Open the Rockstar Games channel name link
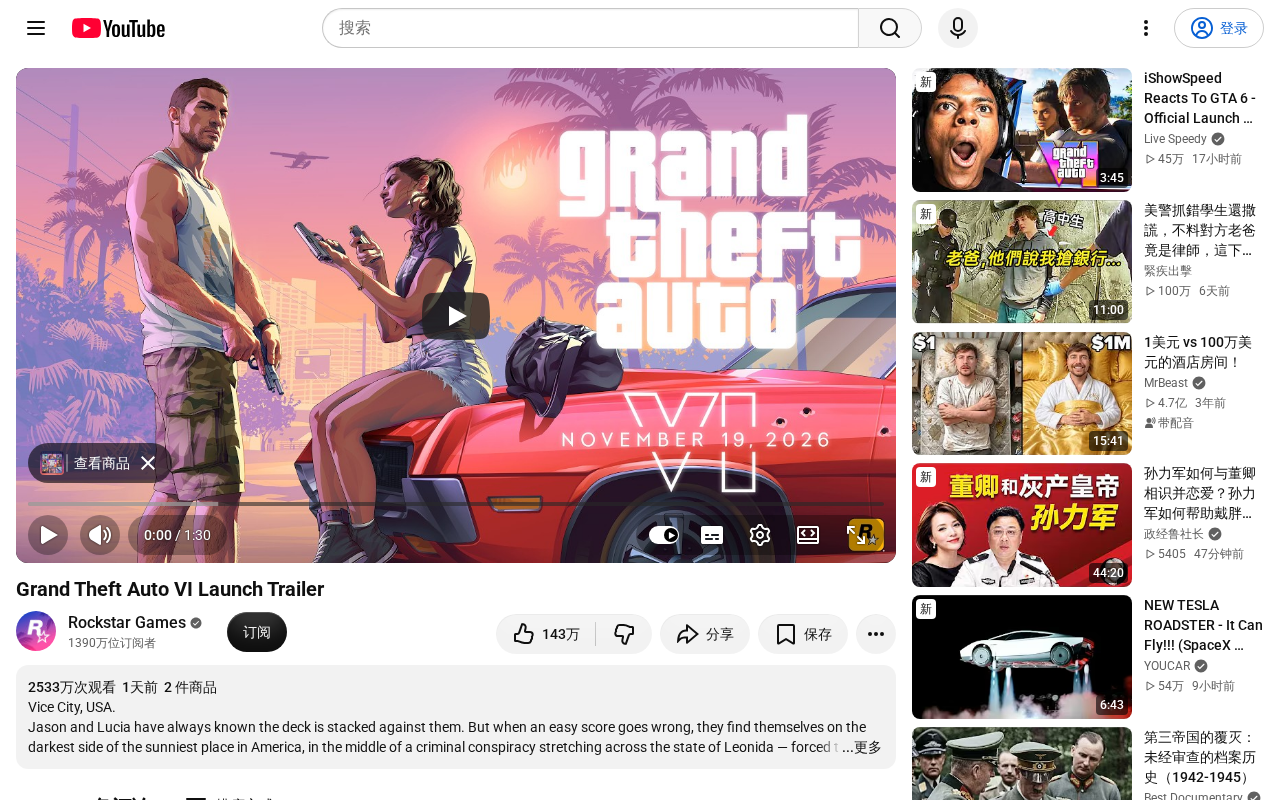The image size is (1280, 800). coord(127,622)
